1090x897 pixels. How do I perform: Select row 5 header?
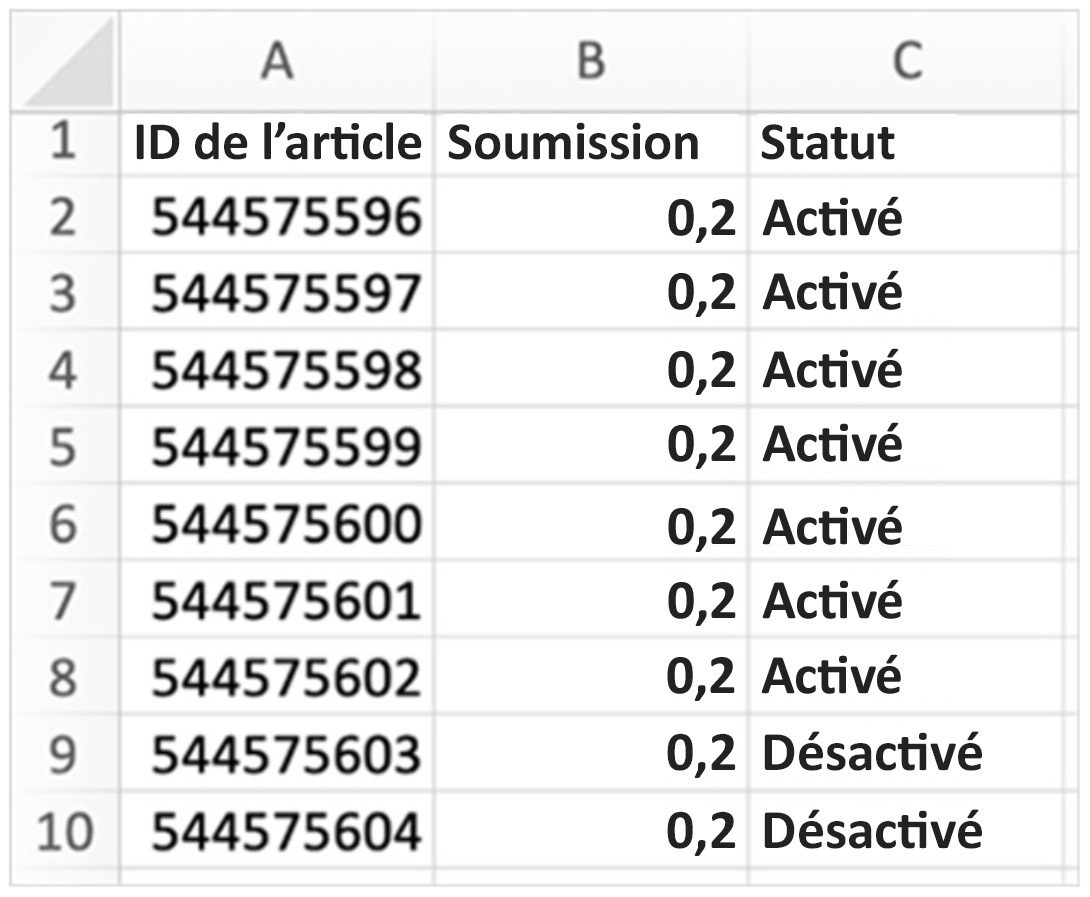point(62,446)
